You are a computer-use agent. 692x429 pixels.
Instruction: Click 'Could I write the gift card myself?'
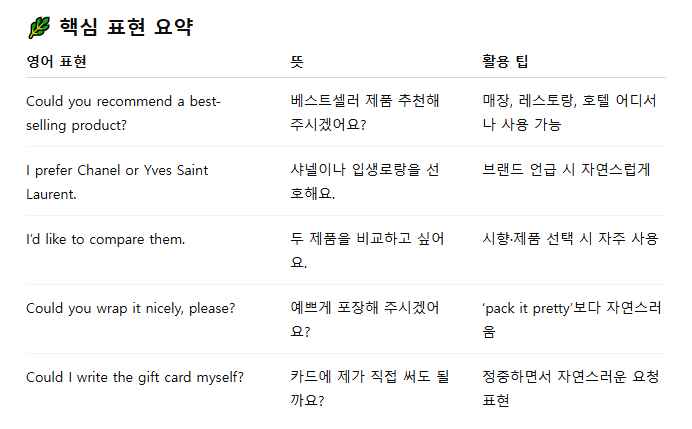135,377
